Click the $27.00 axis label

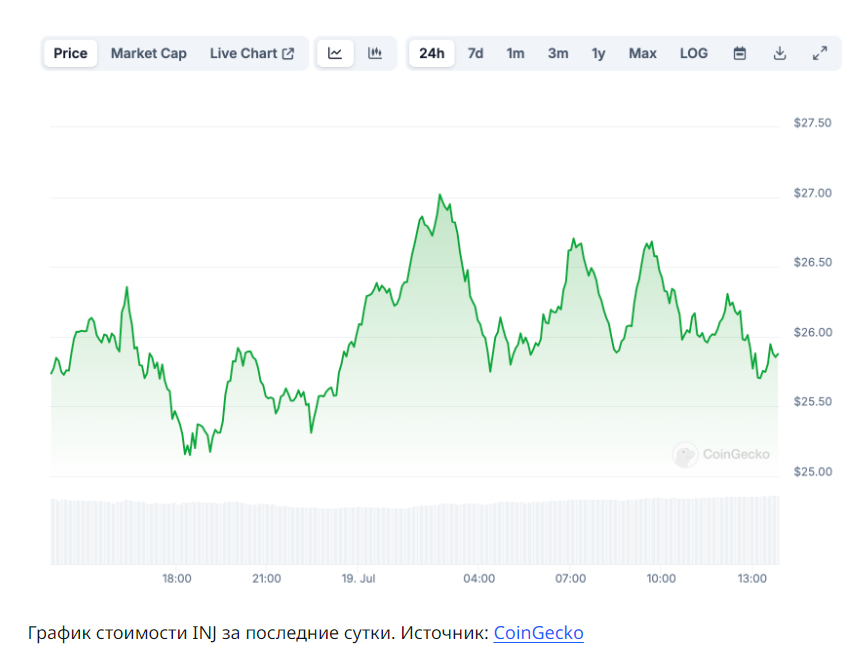[x=813, y=193]
